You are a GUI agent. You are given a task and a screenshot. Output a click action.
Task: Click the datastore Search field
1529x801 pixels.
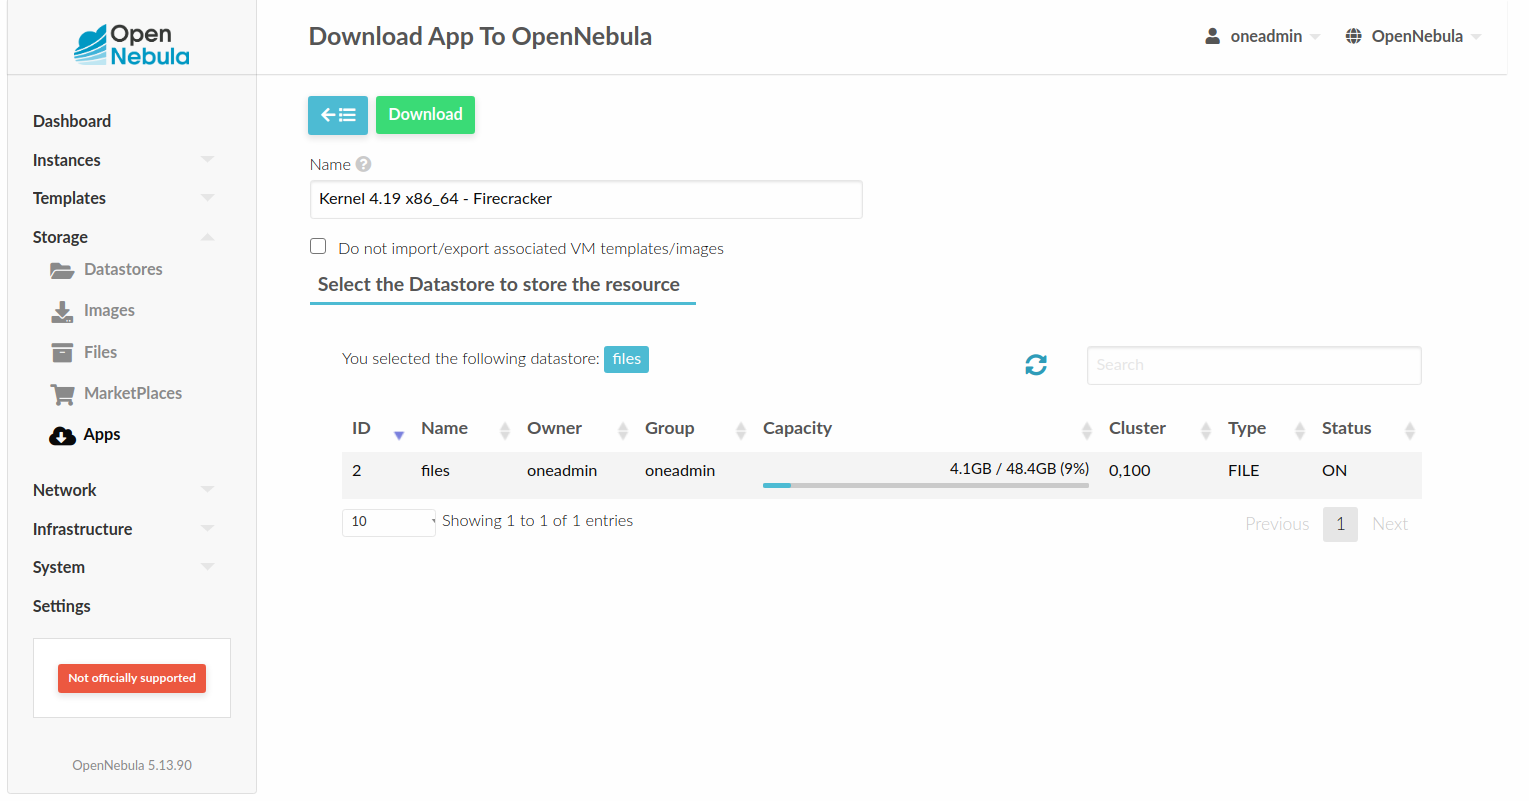[x=1254, y=365]
